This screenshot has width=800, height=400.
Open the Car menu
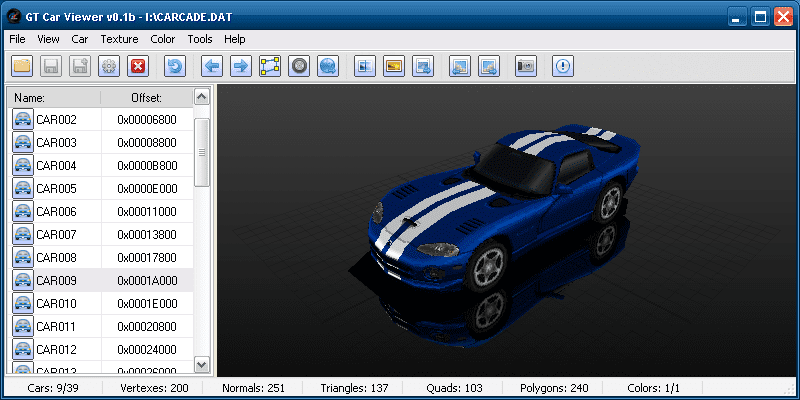click(x=80, y=39)
